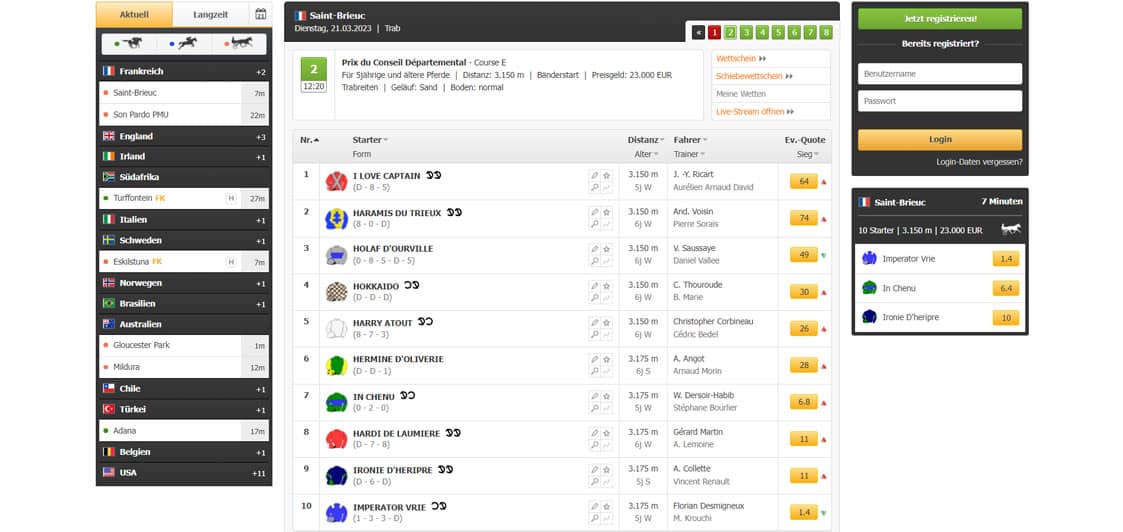Click the Jetzt registrieren button
Screen dimensions: 1123x532
pos(940,19)
